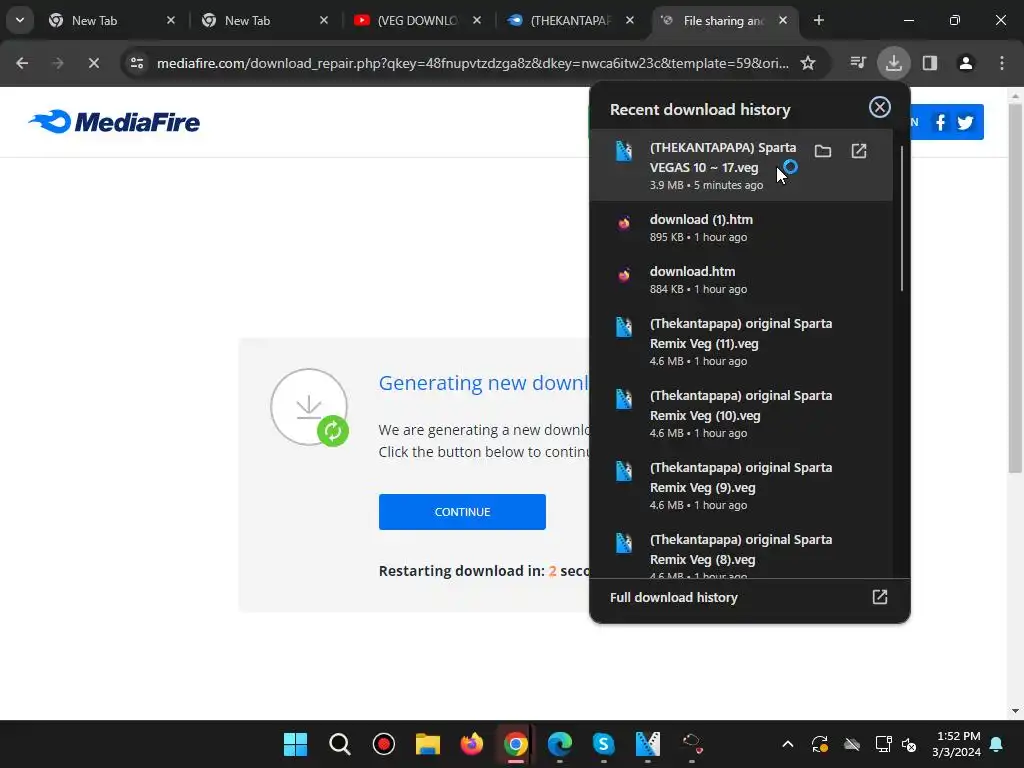
Task: Click the download panel scrollbar
Action: pyautogui.click(x=902, y=219)
